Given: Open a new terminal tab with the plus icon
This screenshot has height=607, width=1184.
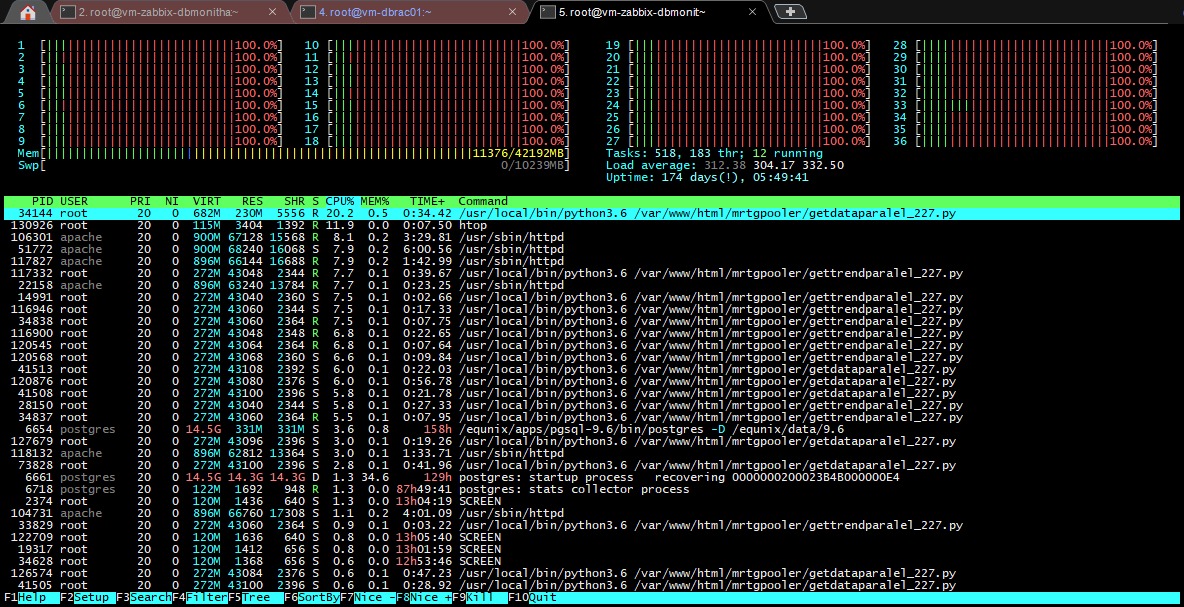Looking at the screenshot, I should [x=790, y=13].
